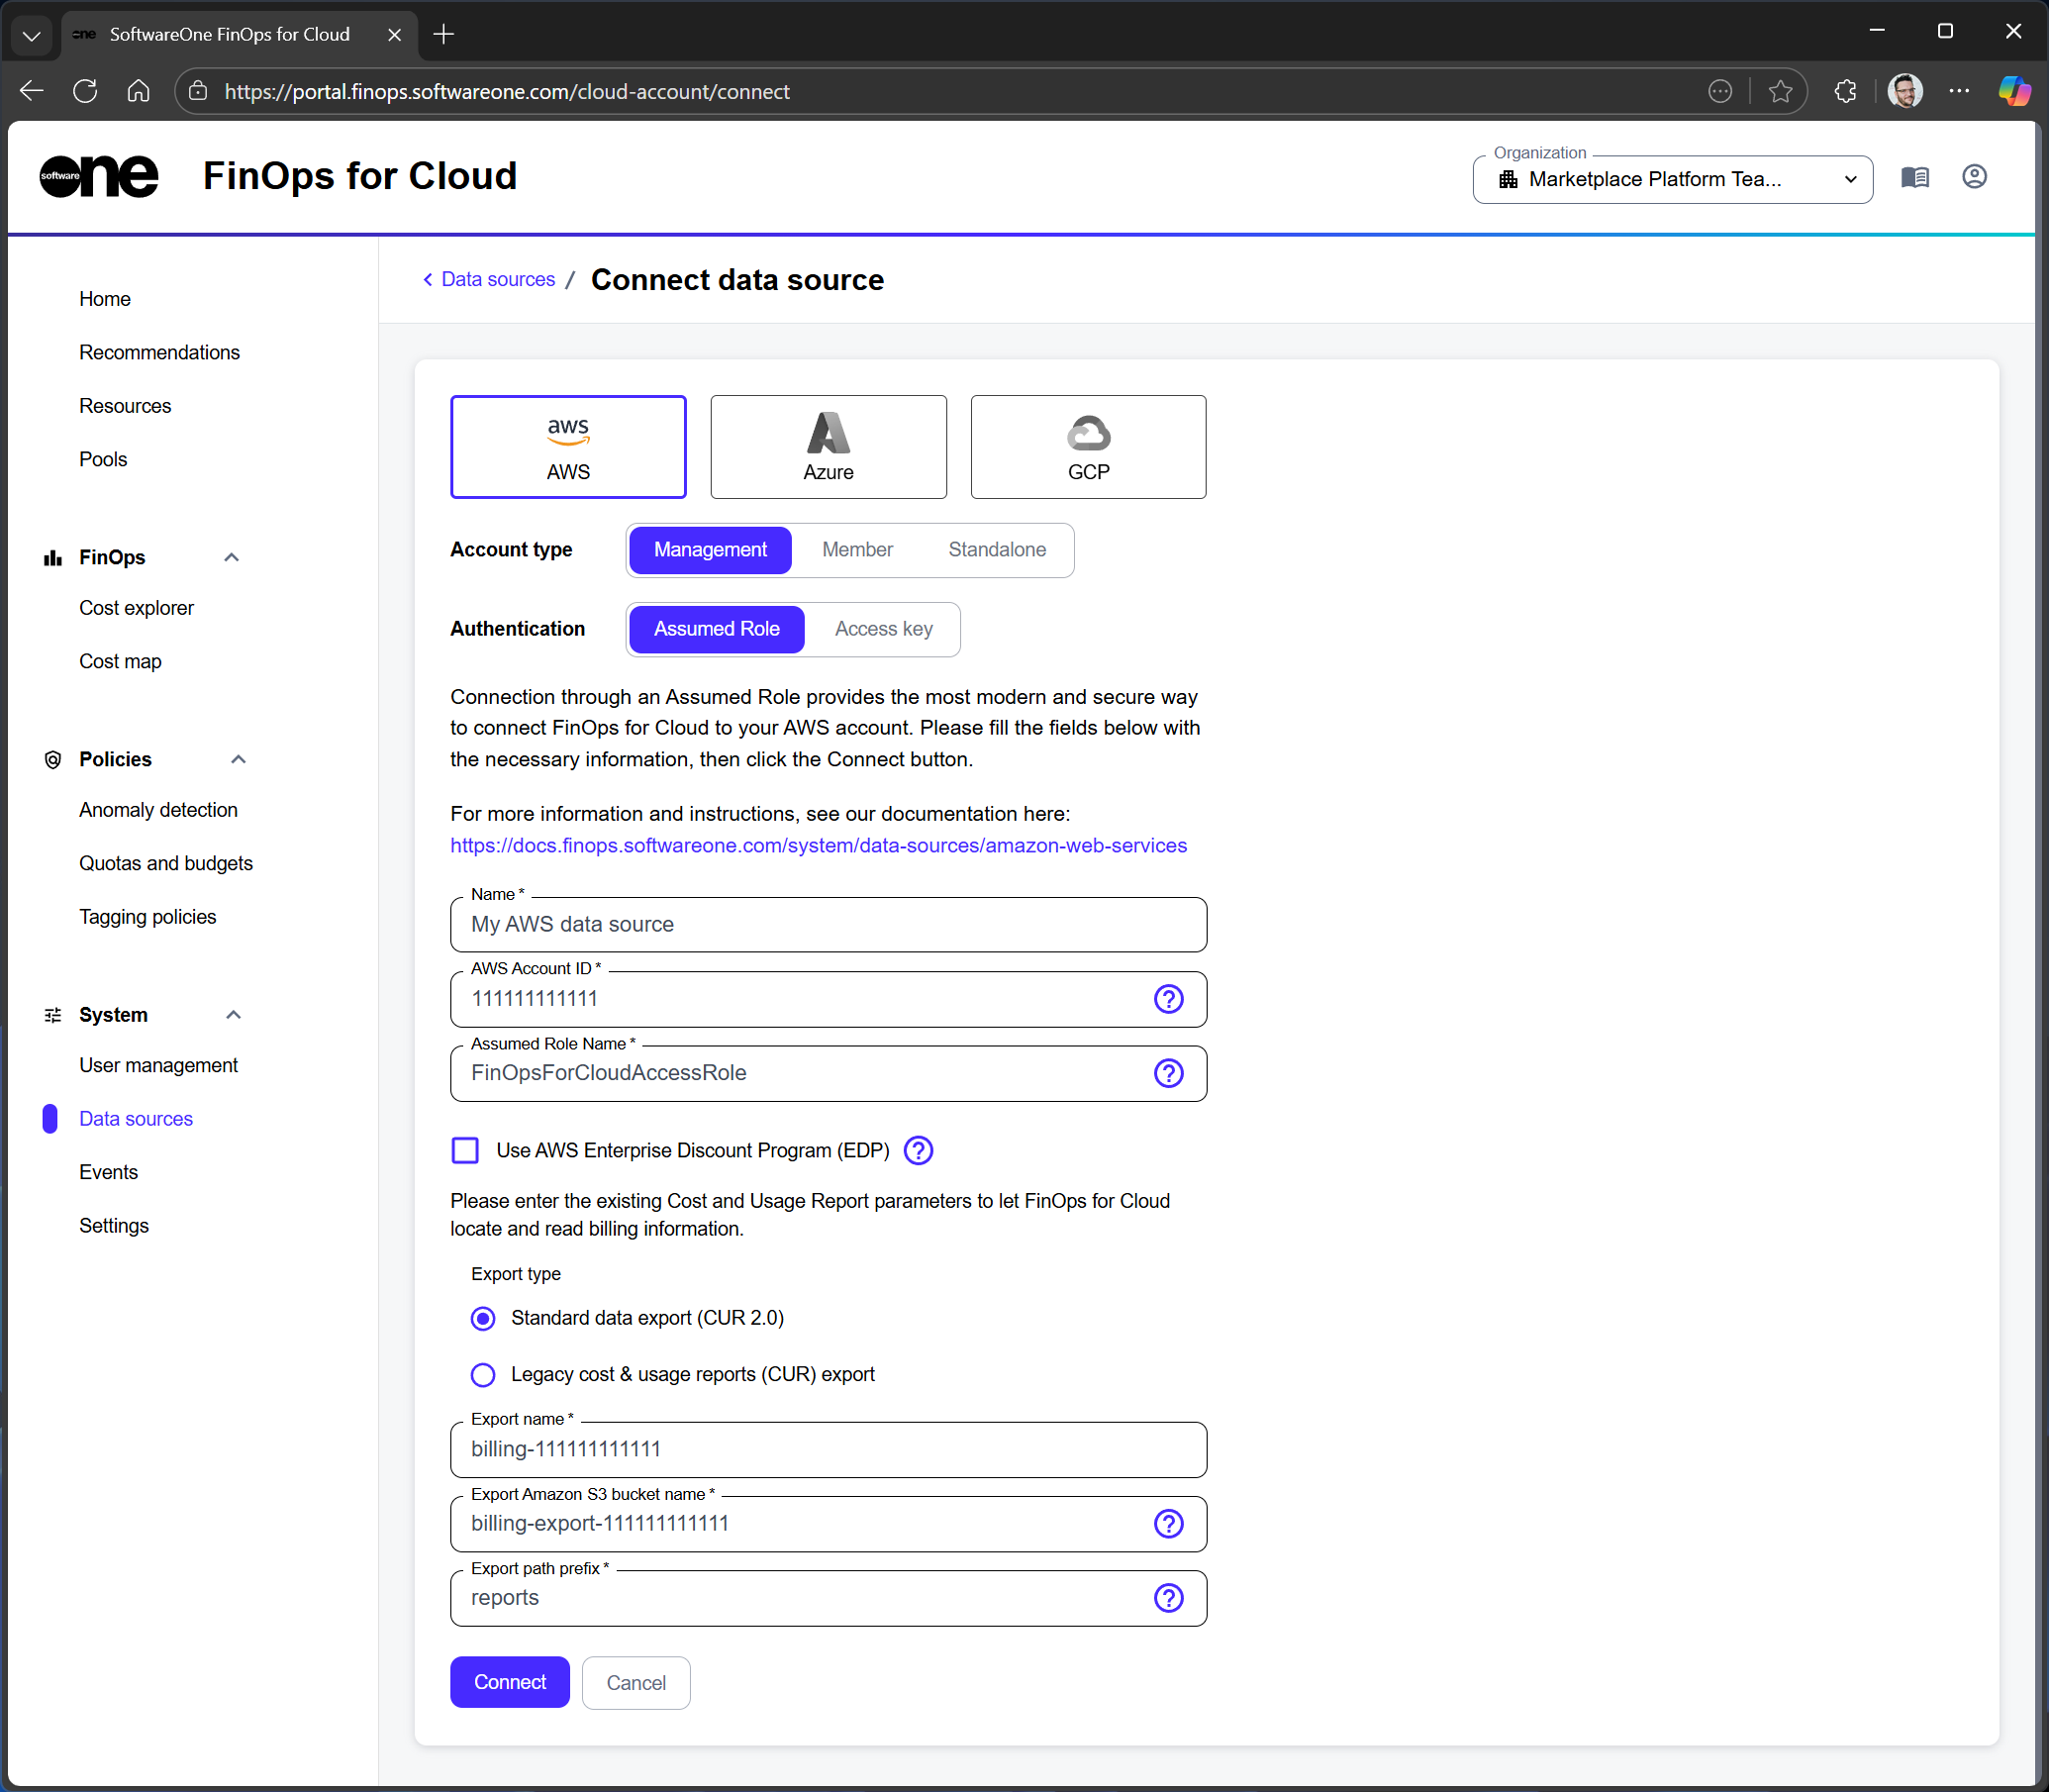Select Legacy cost & usage reports export
This screenshot has width=2049, height=1792.
(483, 1374)
